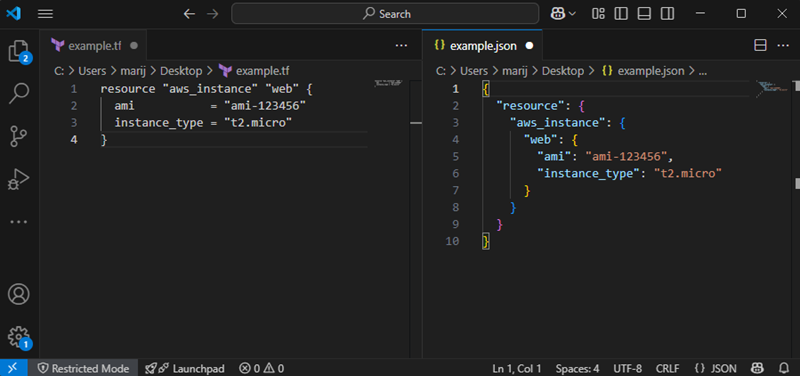
Task: Change line endings via 'CRLF'
Action: [668, 368]
